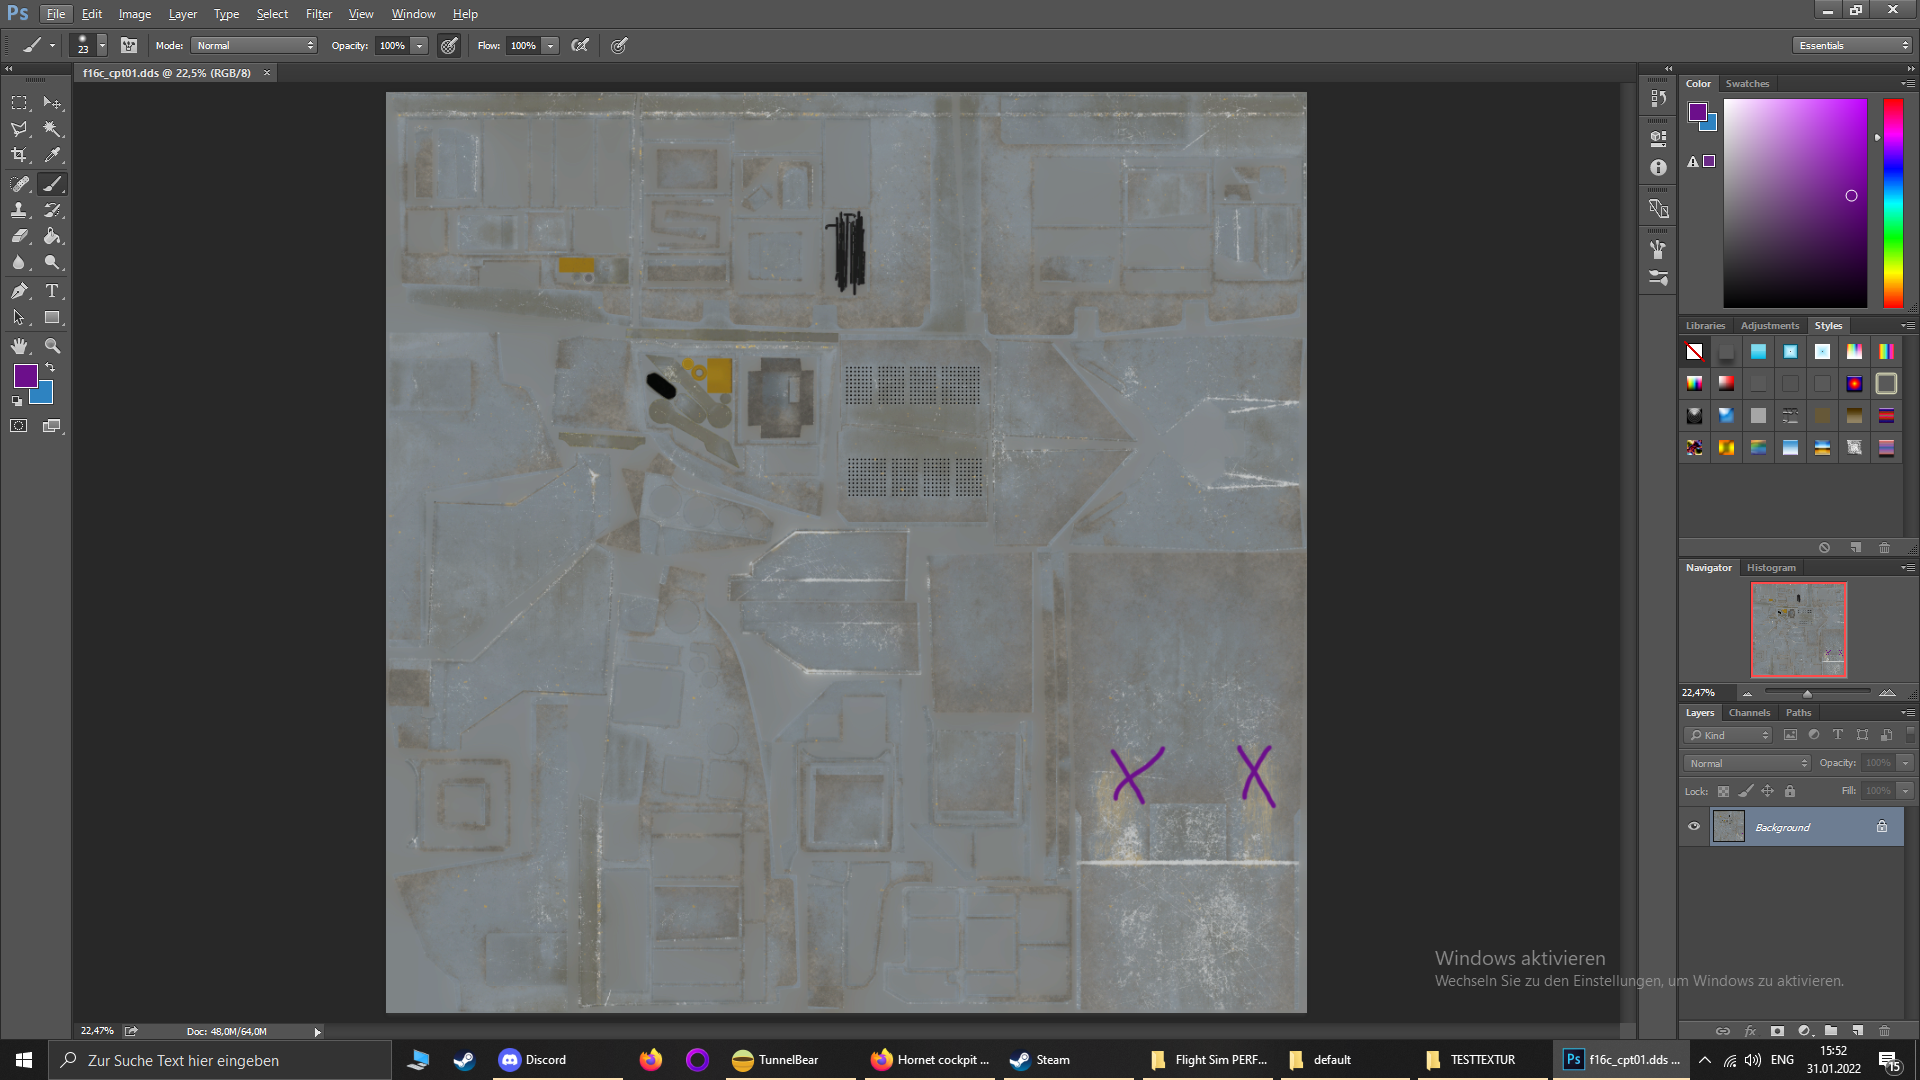
Task: Select the Crop tool
Action: 19,155
